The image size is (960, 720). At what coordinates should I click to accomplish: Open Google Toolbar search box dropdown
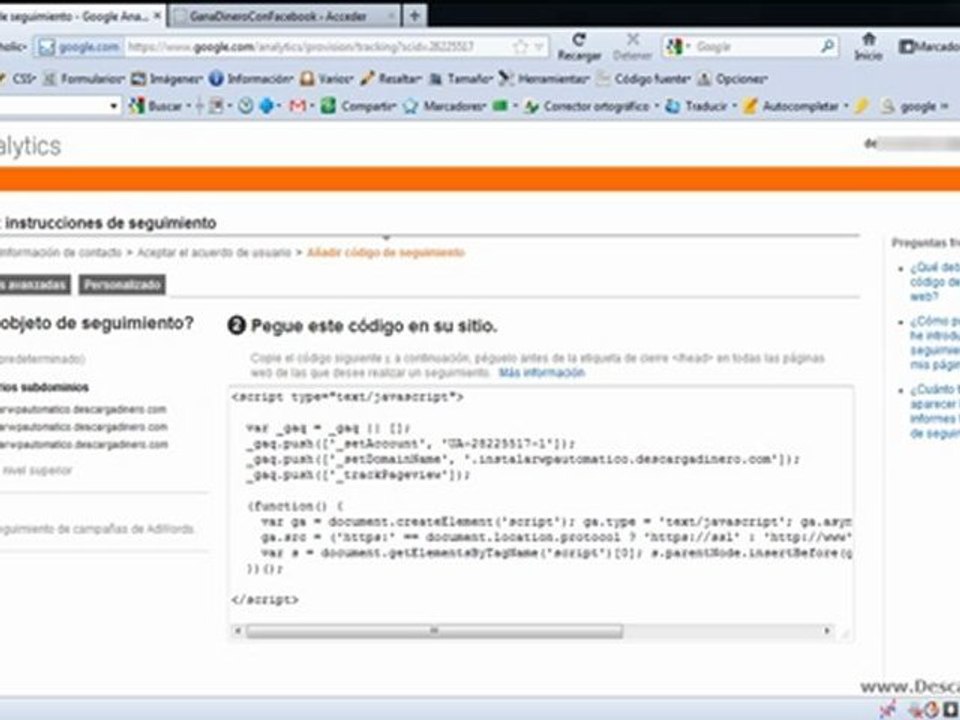(114, 106)
